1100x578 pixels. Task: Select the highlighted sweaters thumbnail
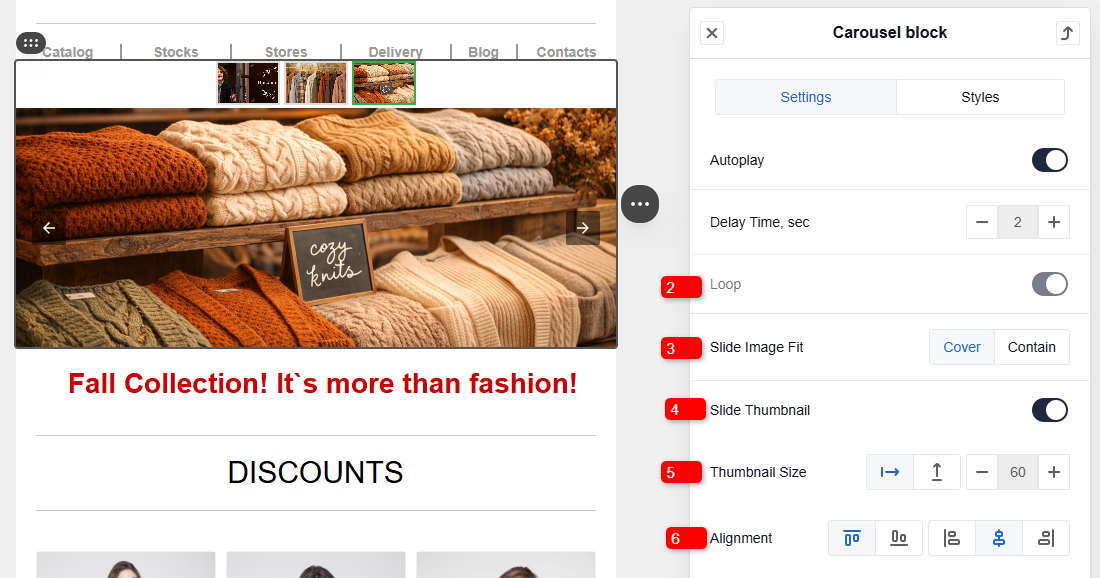(384, 83)
